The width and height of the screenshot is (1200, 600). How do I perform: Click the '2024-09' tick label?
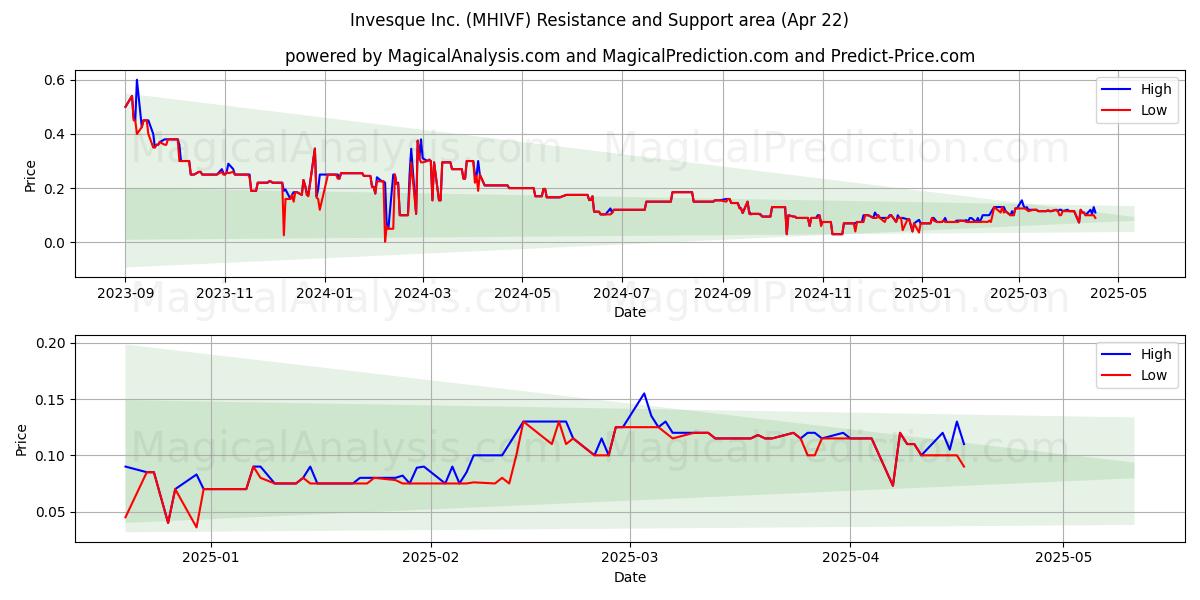point(723,294)
